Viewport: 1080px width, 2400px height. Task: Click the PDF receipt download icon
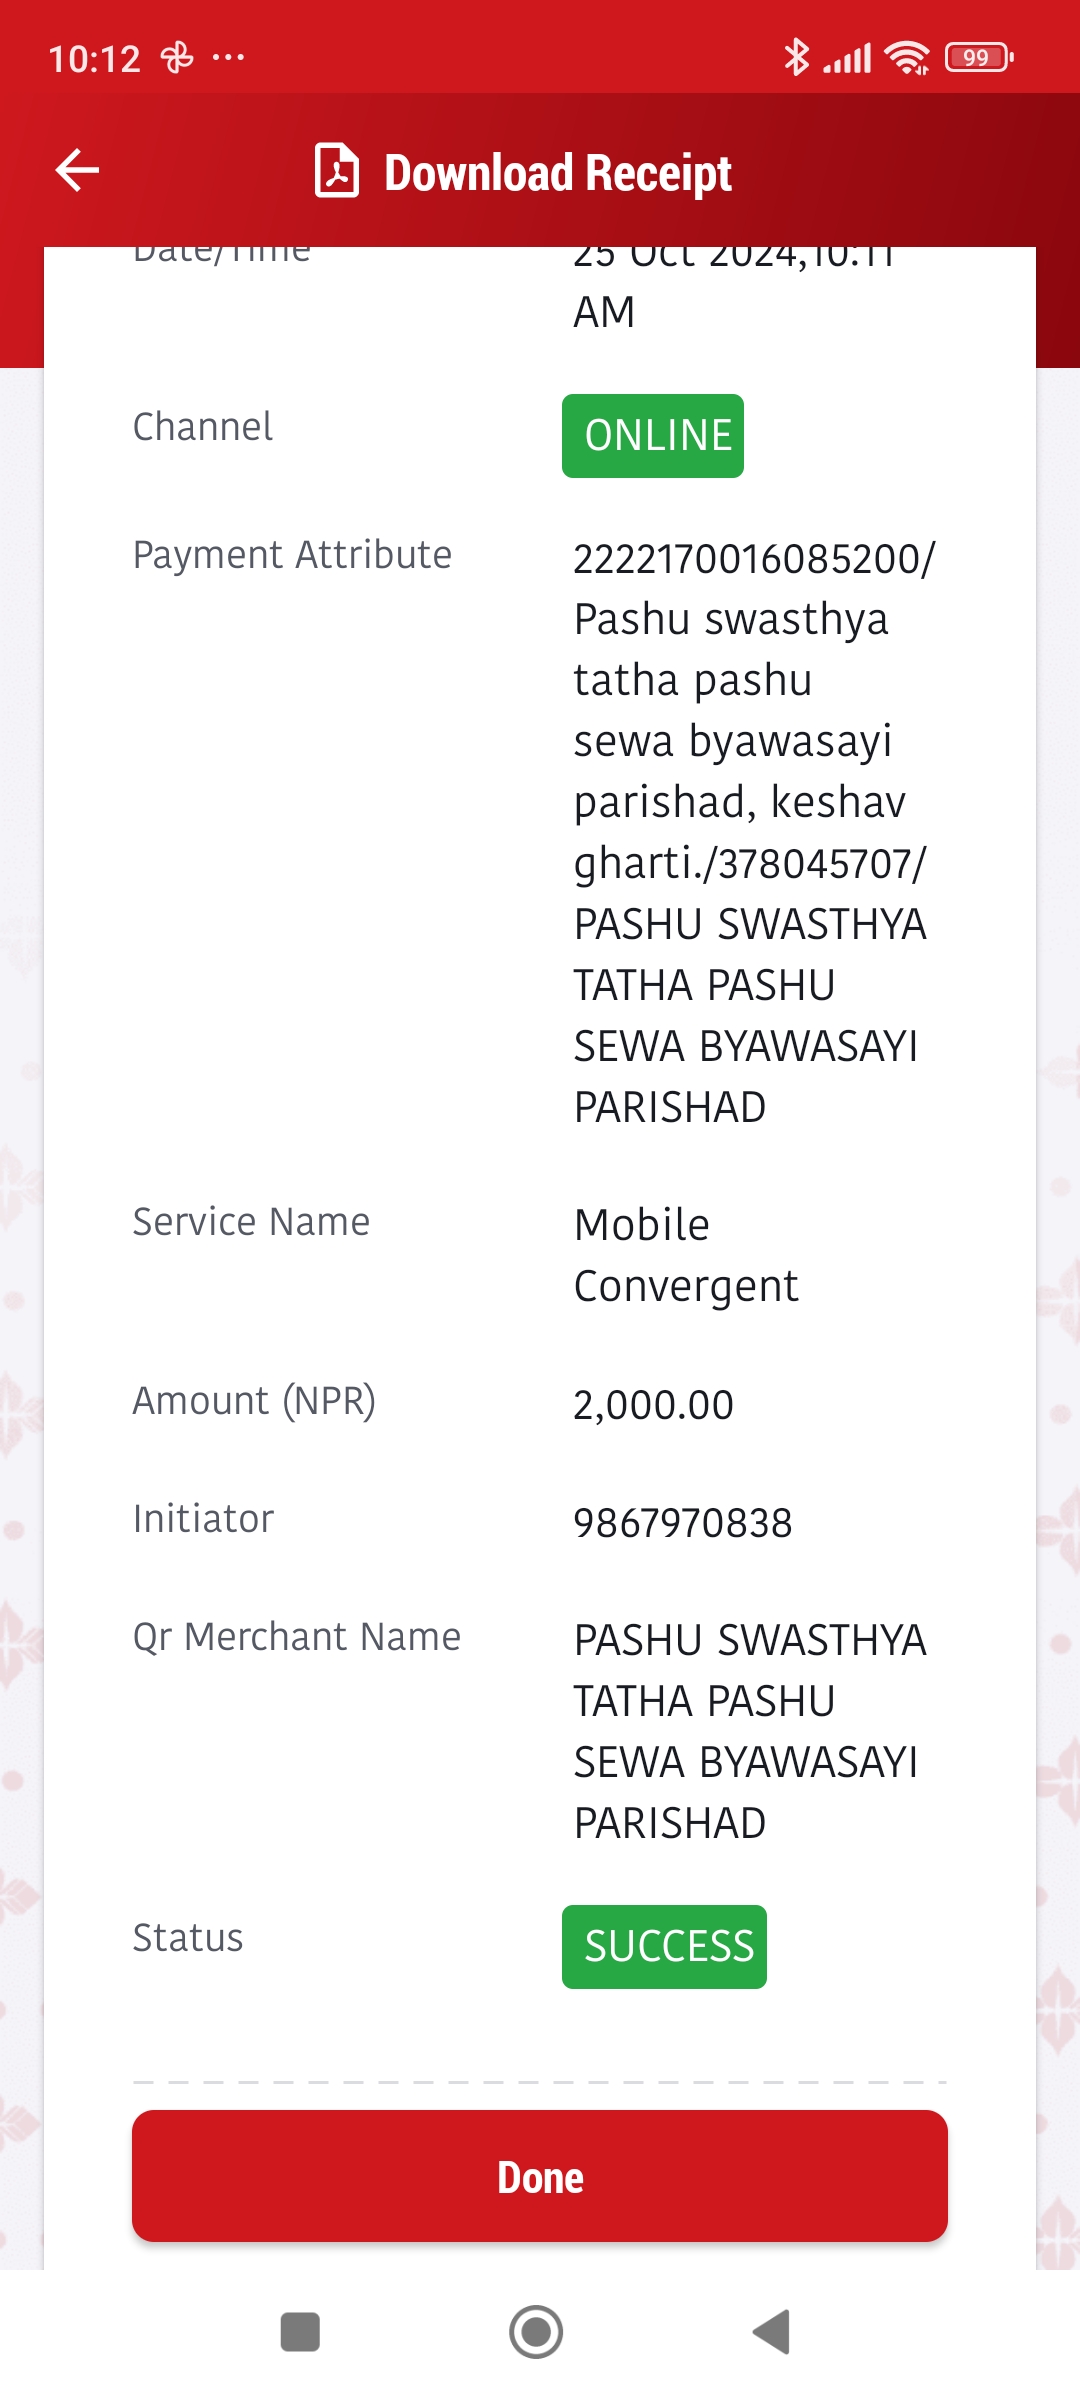(x=337, y=171)
